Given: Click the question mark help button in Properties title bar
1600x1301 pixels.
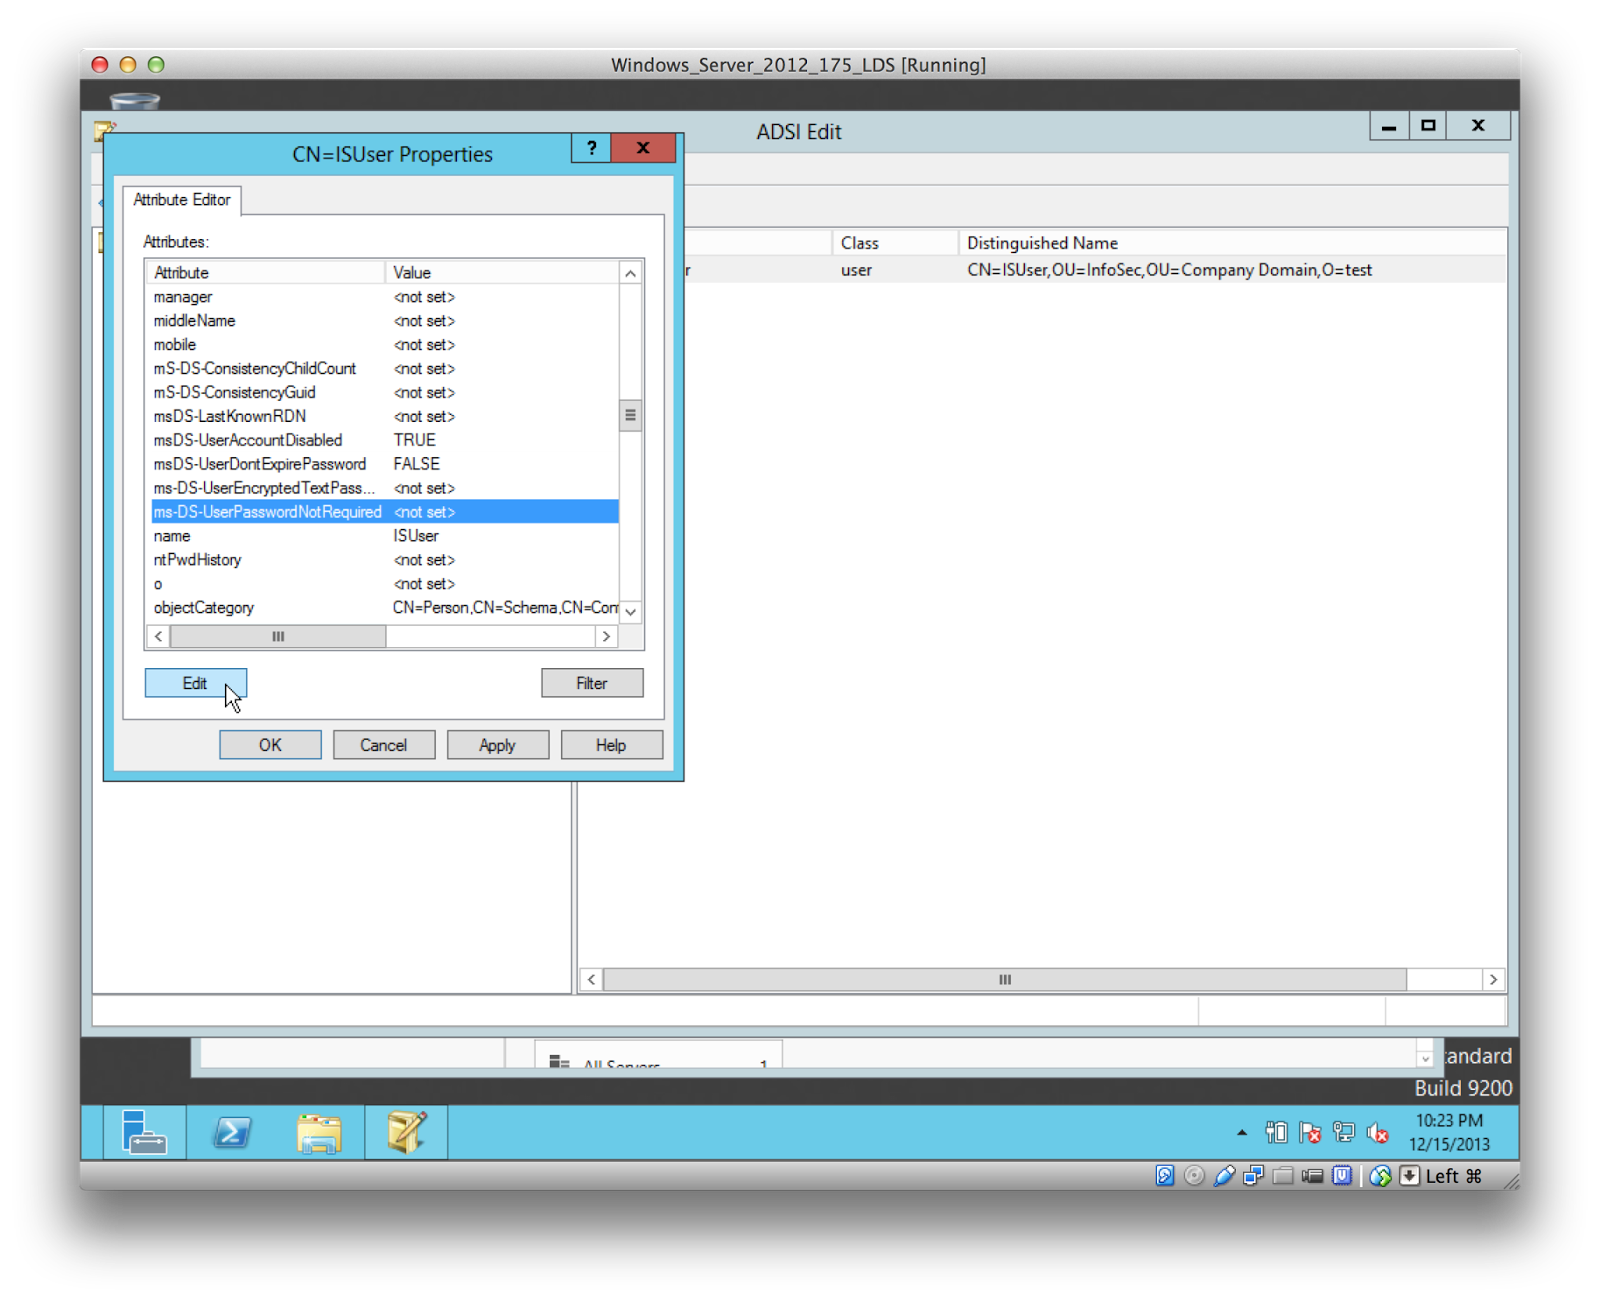Looking at the screenshot, I should pos(591,148).
